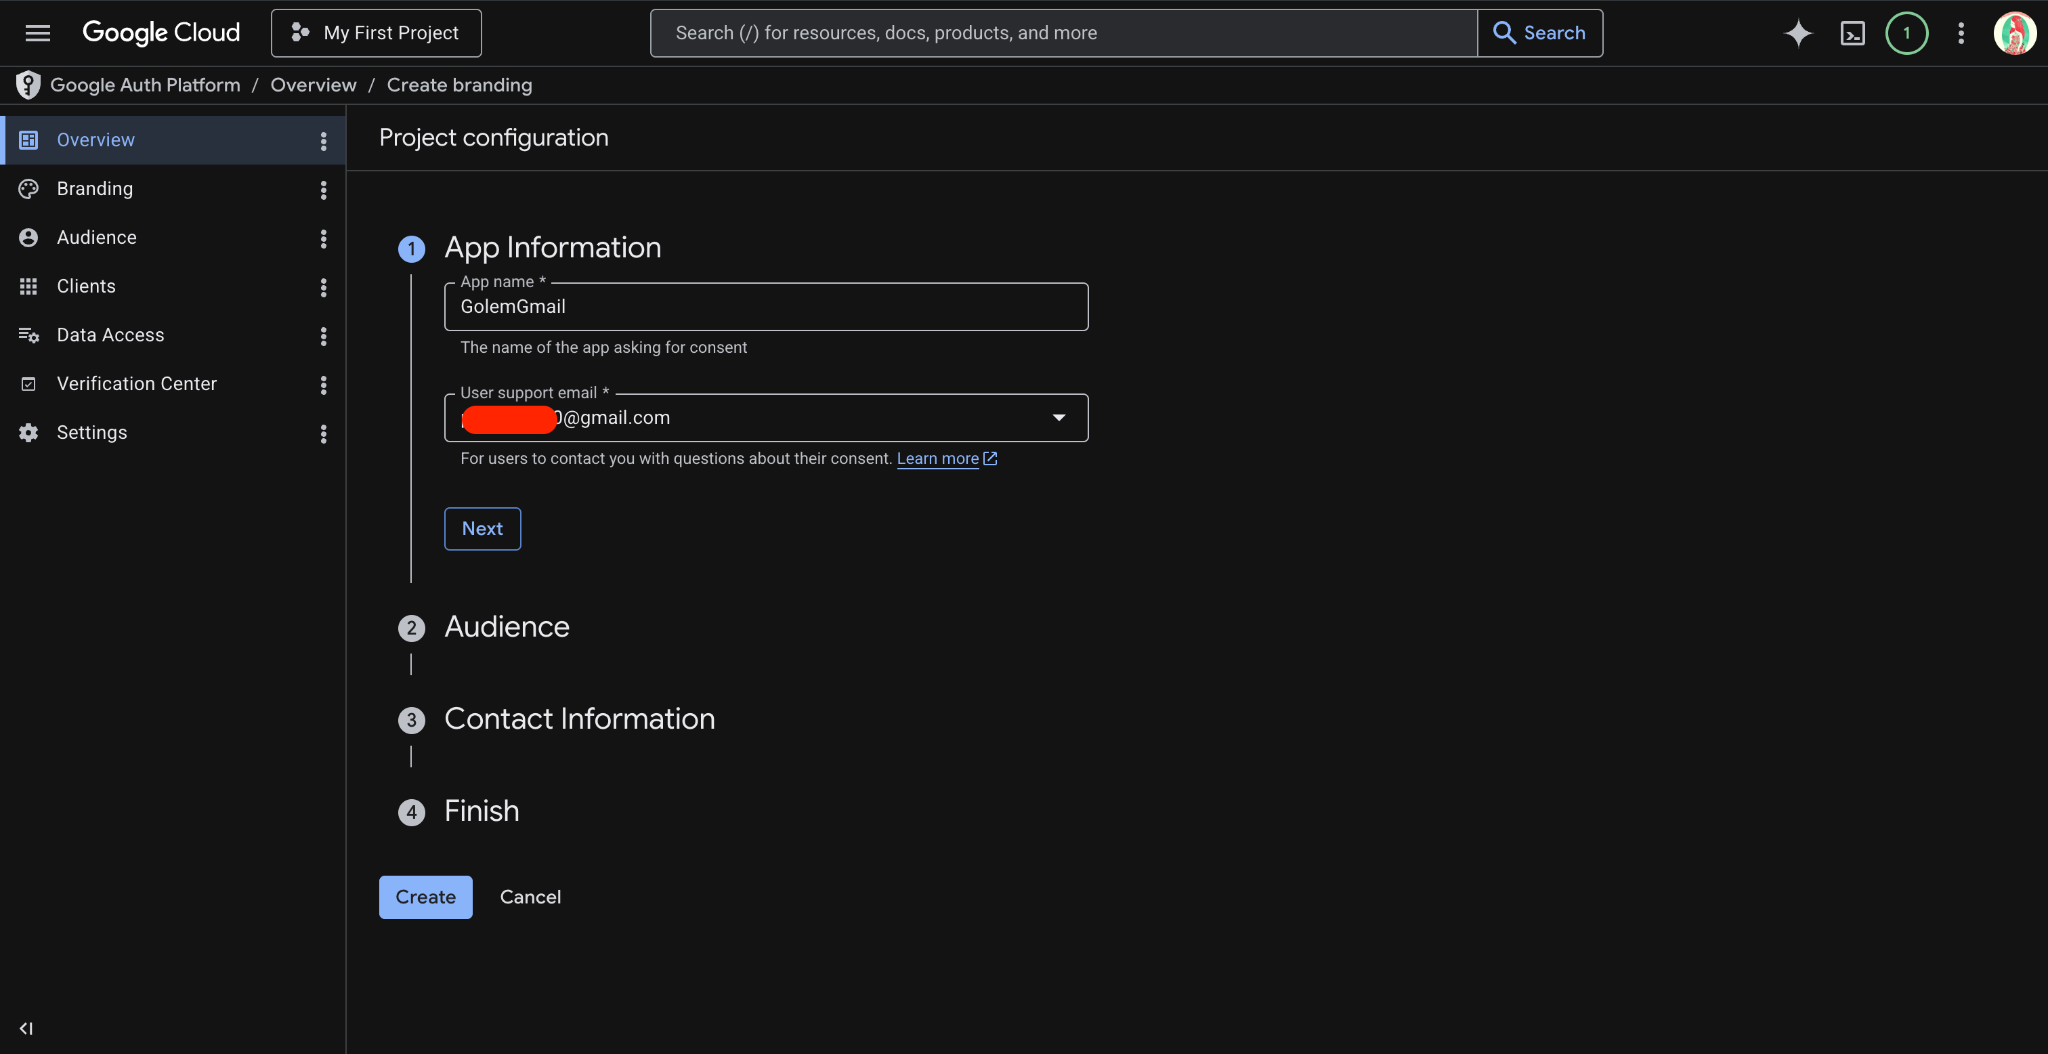
Task: Open more options for Branding item
Action: pyautogui.click(x=323, y=190)
